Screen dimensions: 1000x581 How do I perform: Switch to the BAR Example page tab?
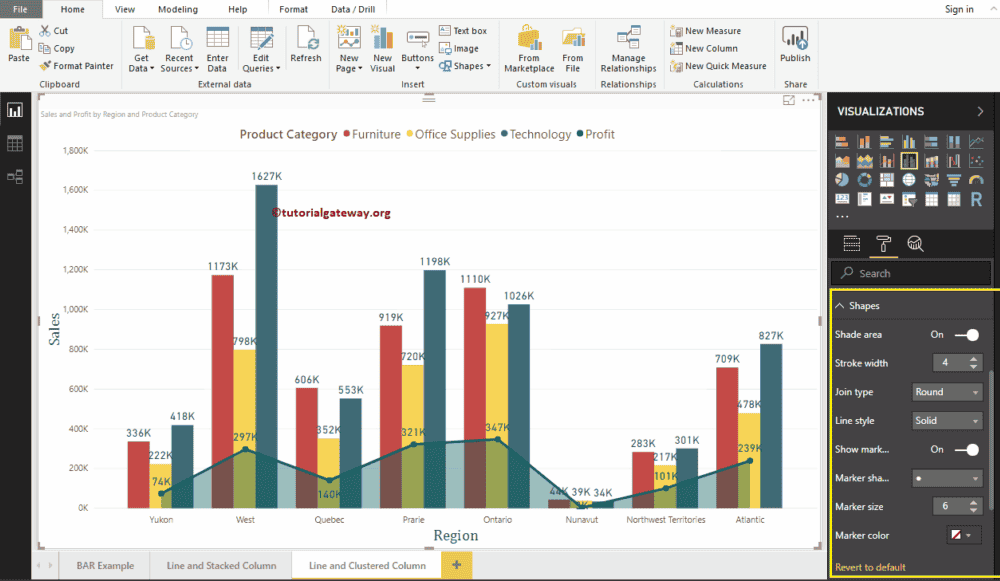(105, 566)
